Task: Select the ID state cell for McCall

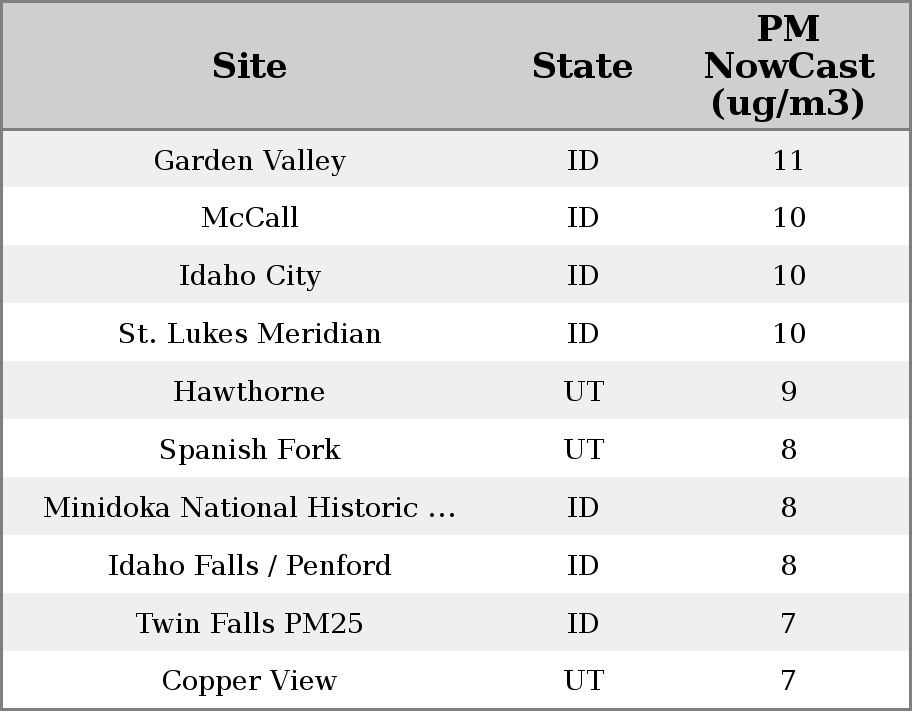Action: click(583, 218)
